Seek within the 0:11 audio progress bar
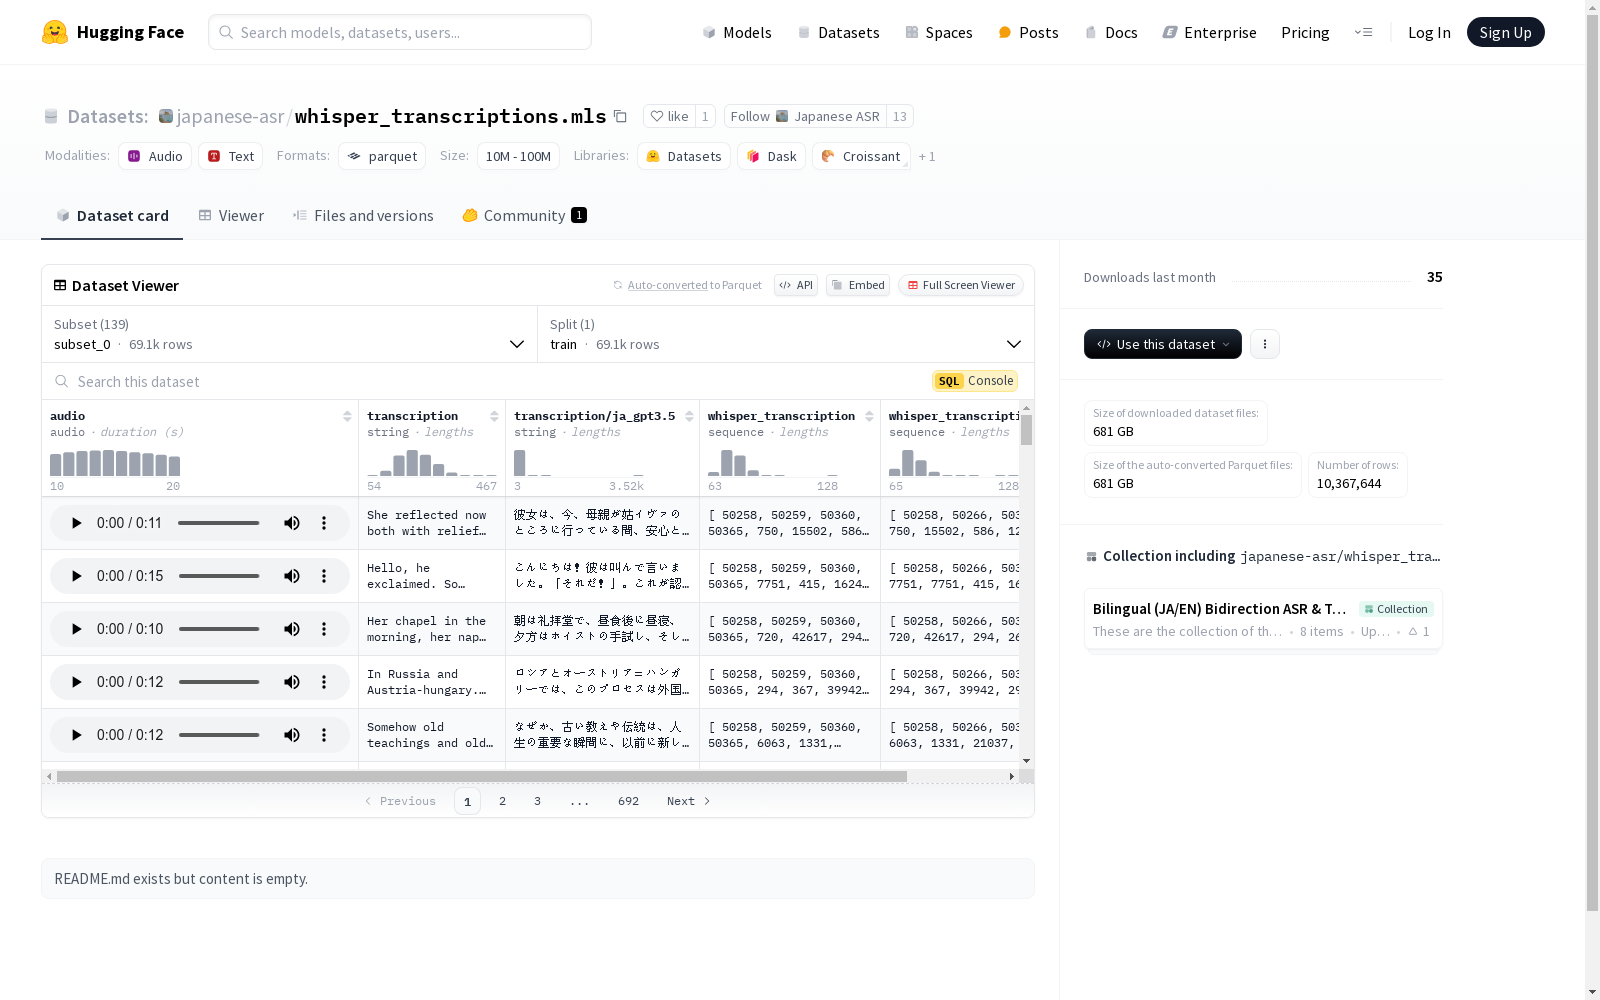Screen dimensions: 1600x1000 pos(219,523)
